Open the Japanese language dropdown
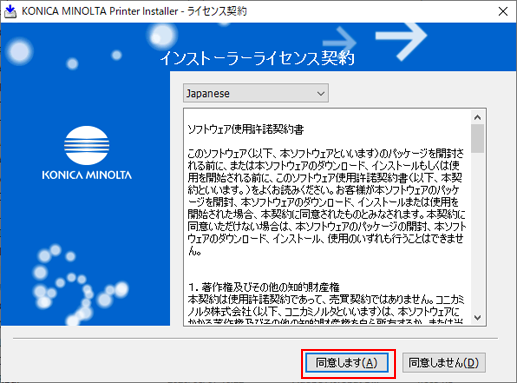This screenshot has width=517, height=383. [x=256, y=93]
